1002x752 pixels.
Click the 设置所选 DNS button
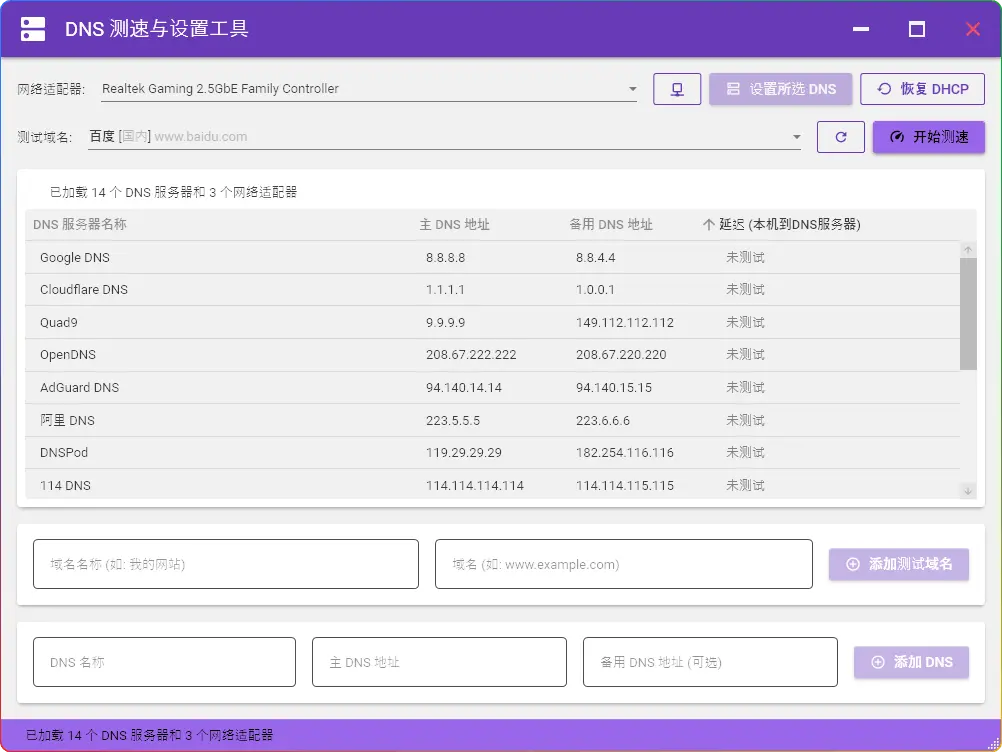pos(781,89)
